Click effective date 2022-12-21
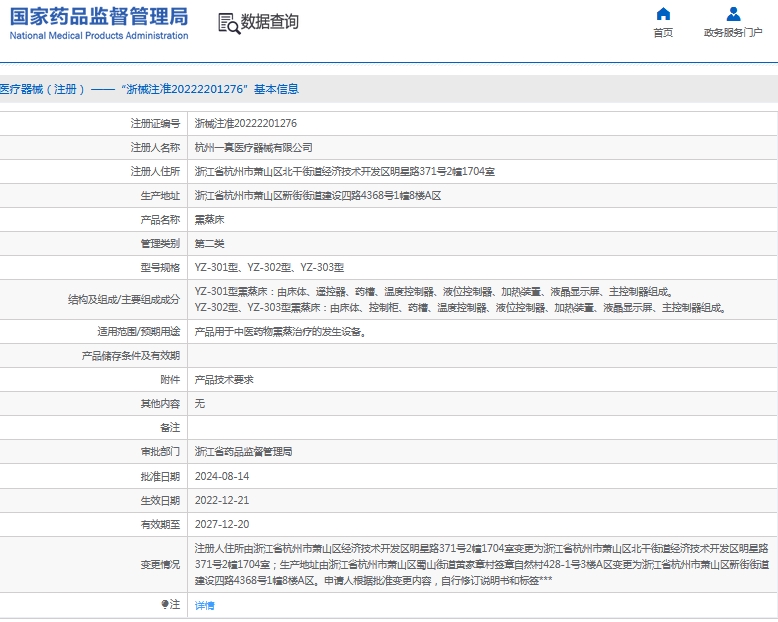Viewport: 778px width, 622px height. coord(222,500)
